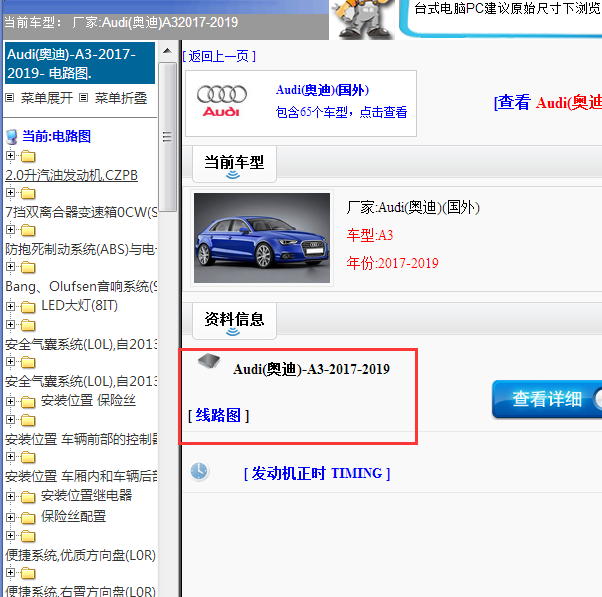The image size is (602, 597).
Task: Select the 当前:电路图 root item
Action: pos(56,136)
